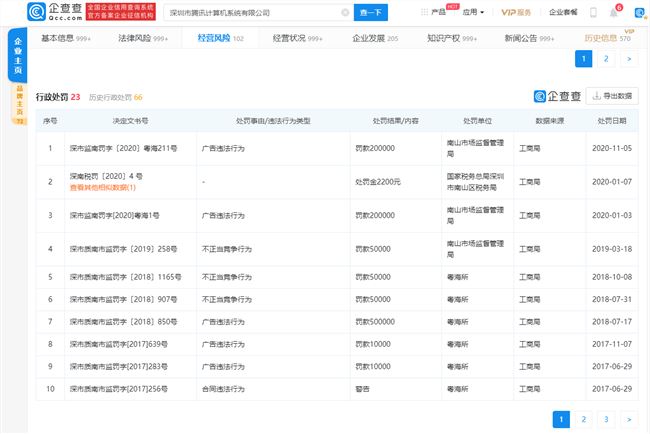
Task: Click the 查一下 search button
Action: click(x=371, y=12)
